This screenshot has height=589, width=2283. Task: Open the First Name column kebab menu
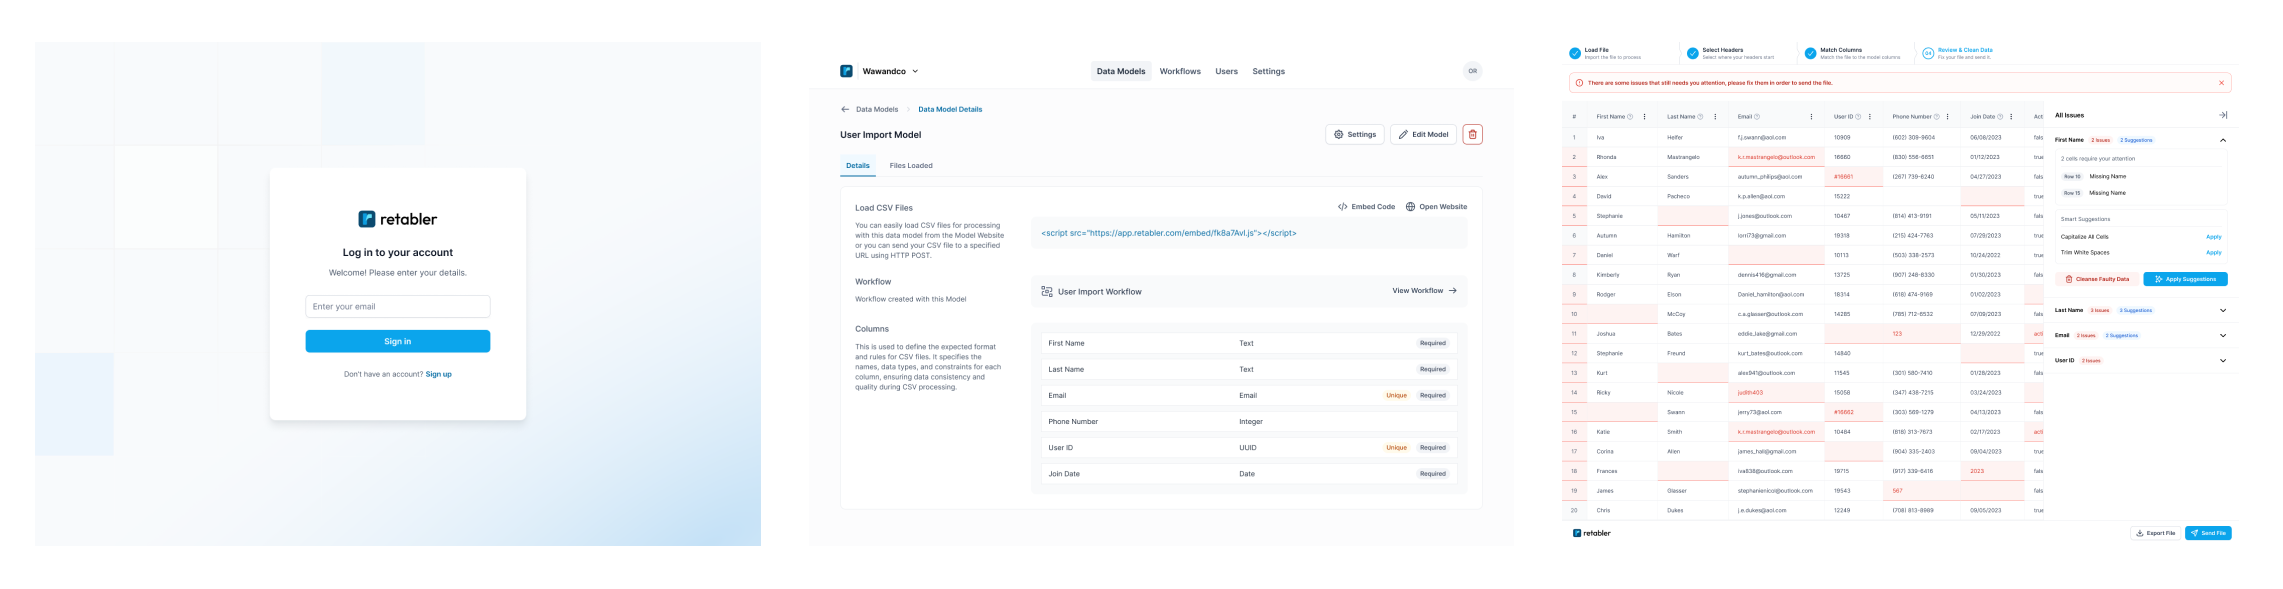pyautogui.click(x=1644, y=117)
